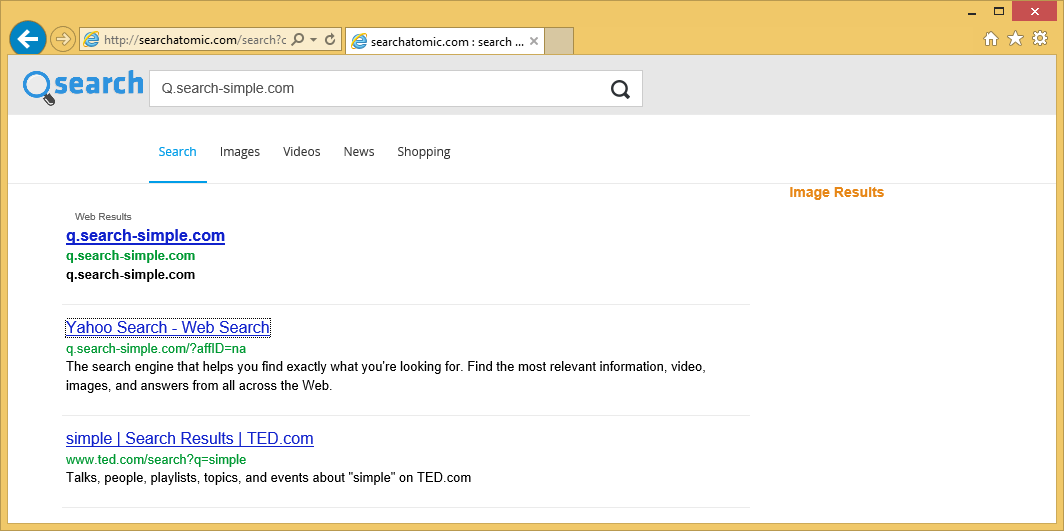Switch to the Images results tab
The height and width of the screenshot is (531, 1064).
click(240, 152)
